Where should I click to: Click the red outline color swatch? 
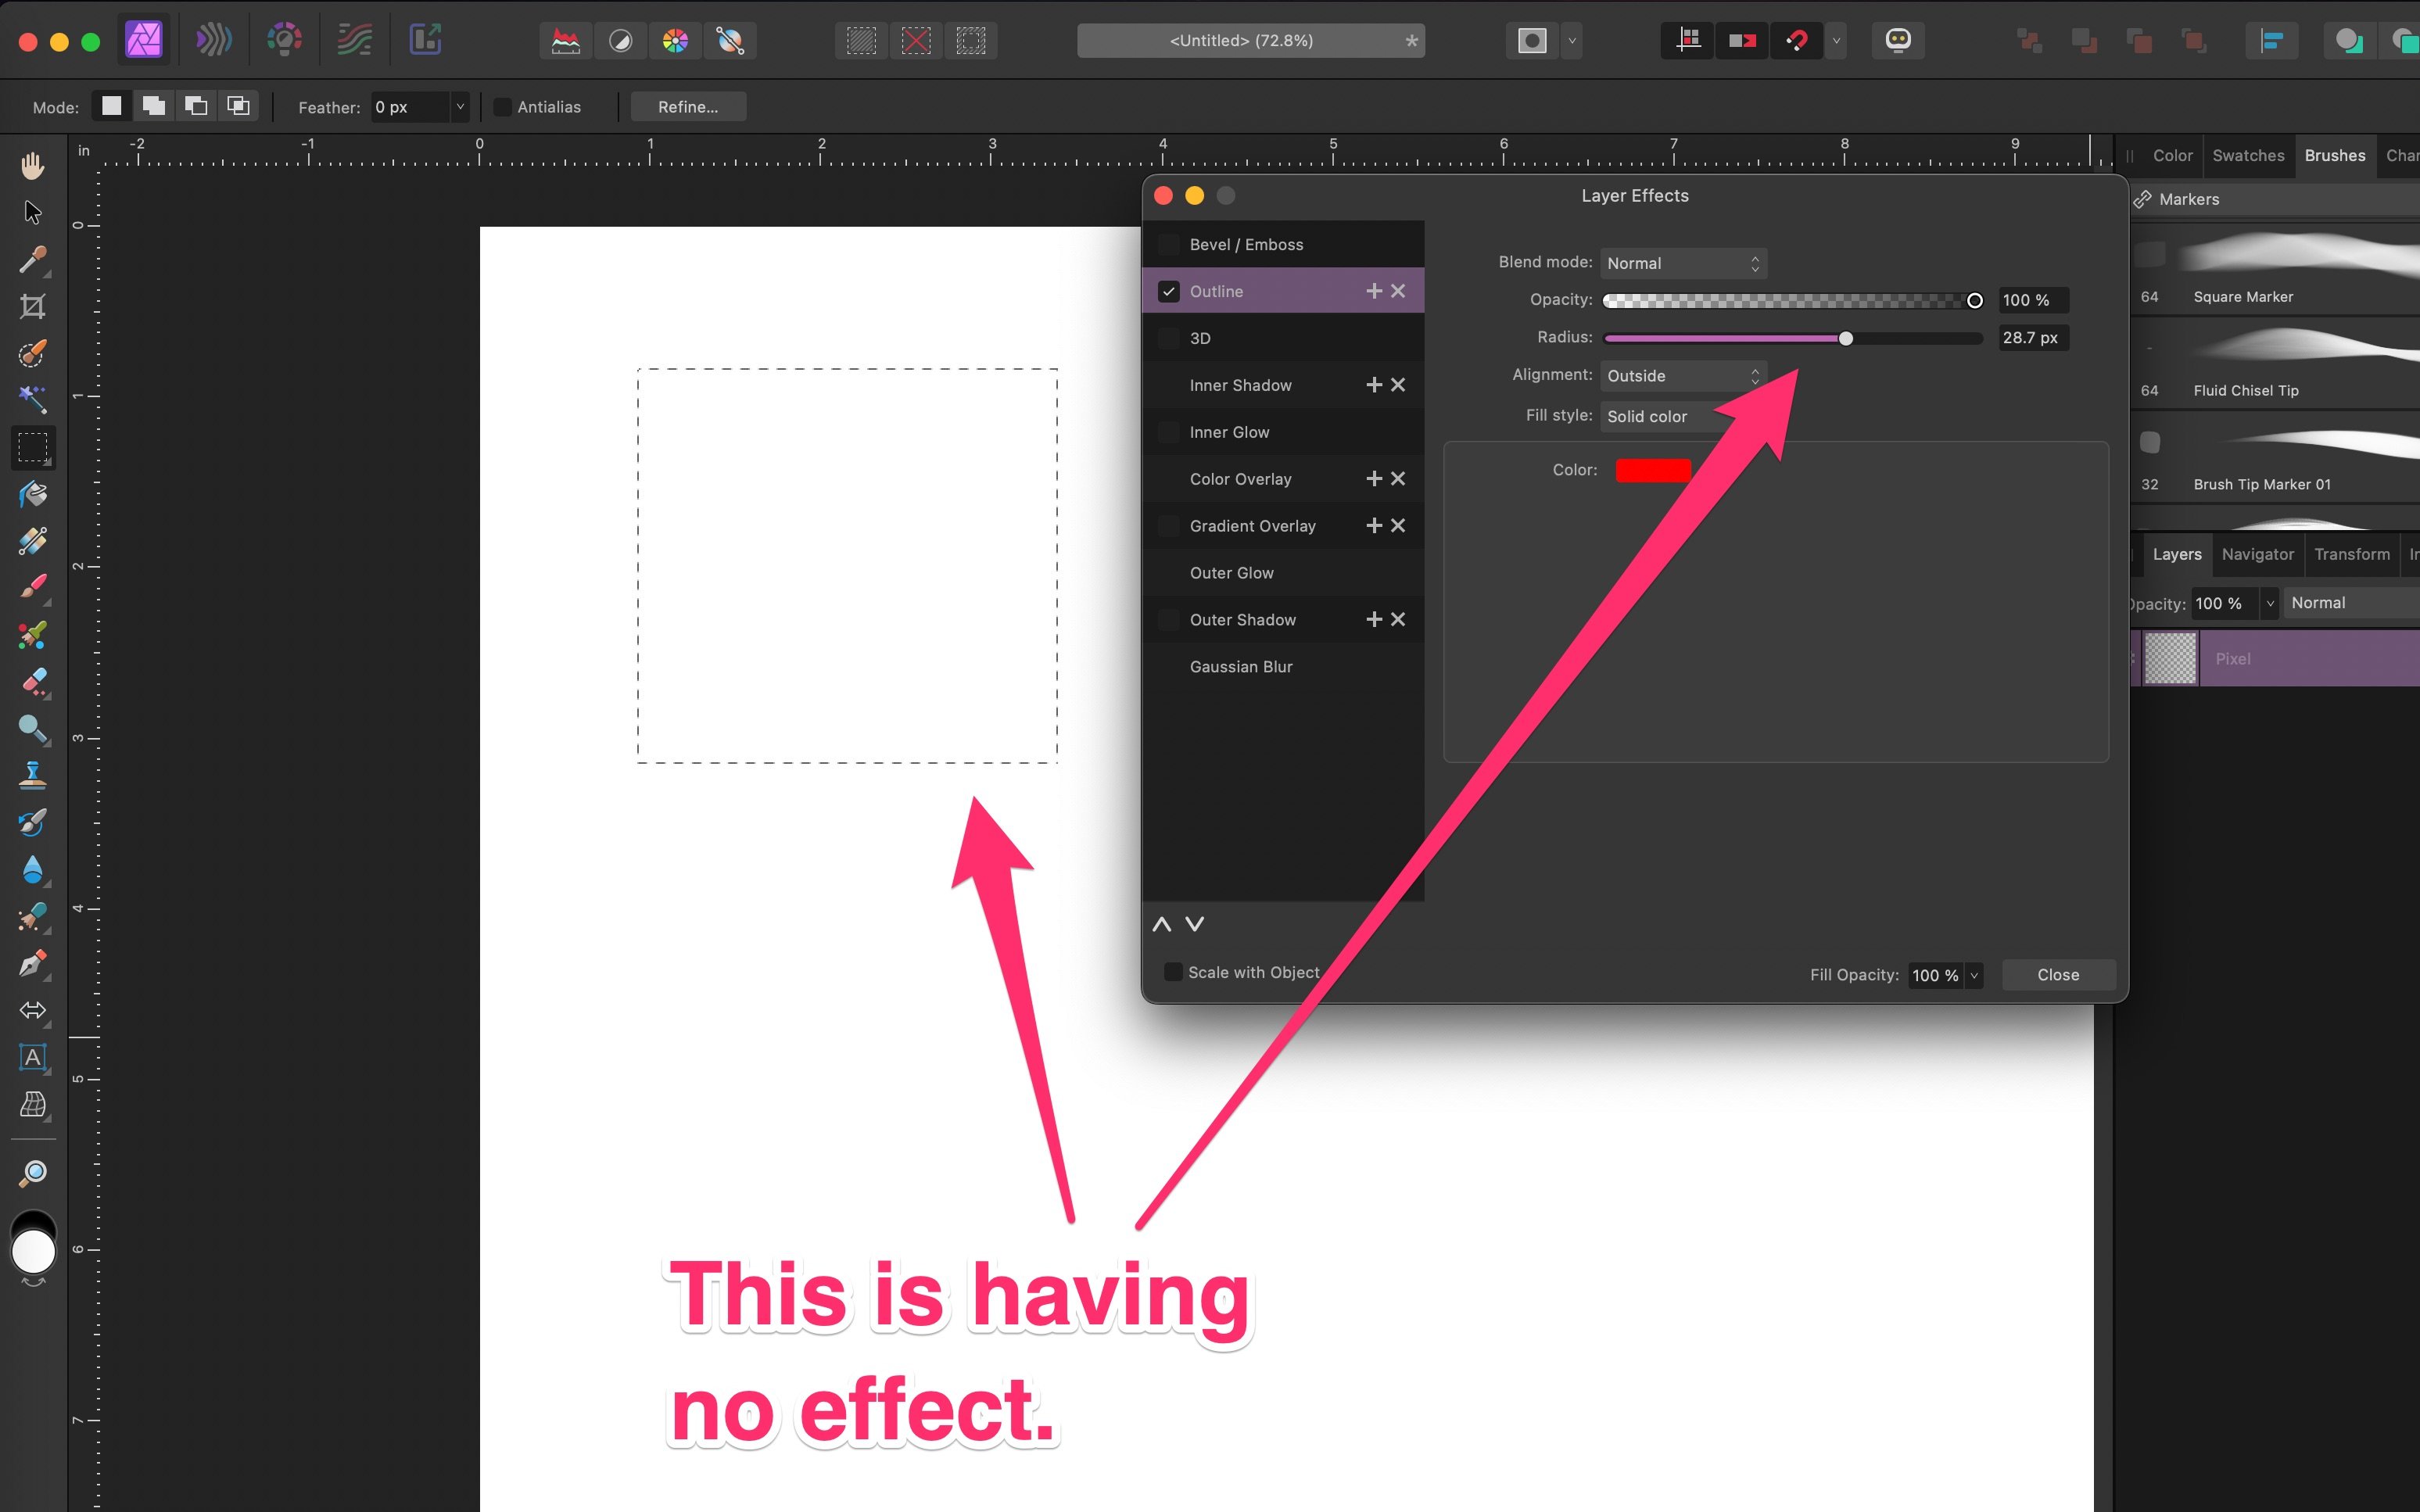1652,470
